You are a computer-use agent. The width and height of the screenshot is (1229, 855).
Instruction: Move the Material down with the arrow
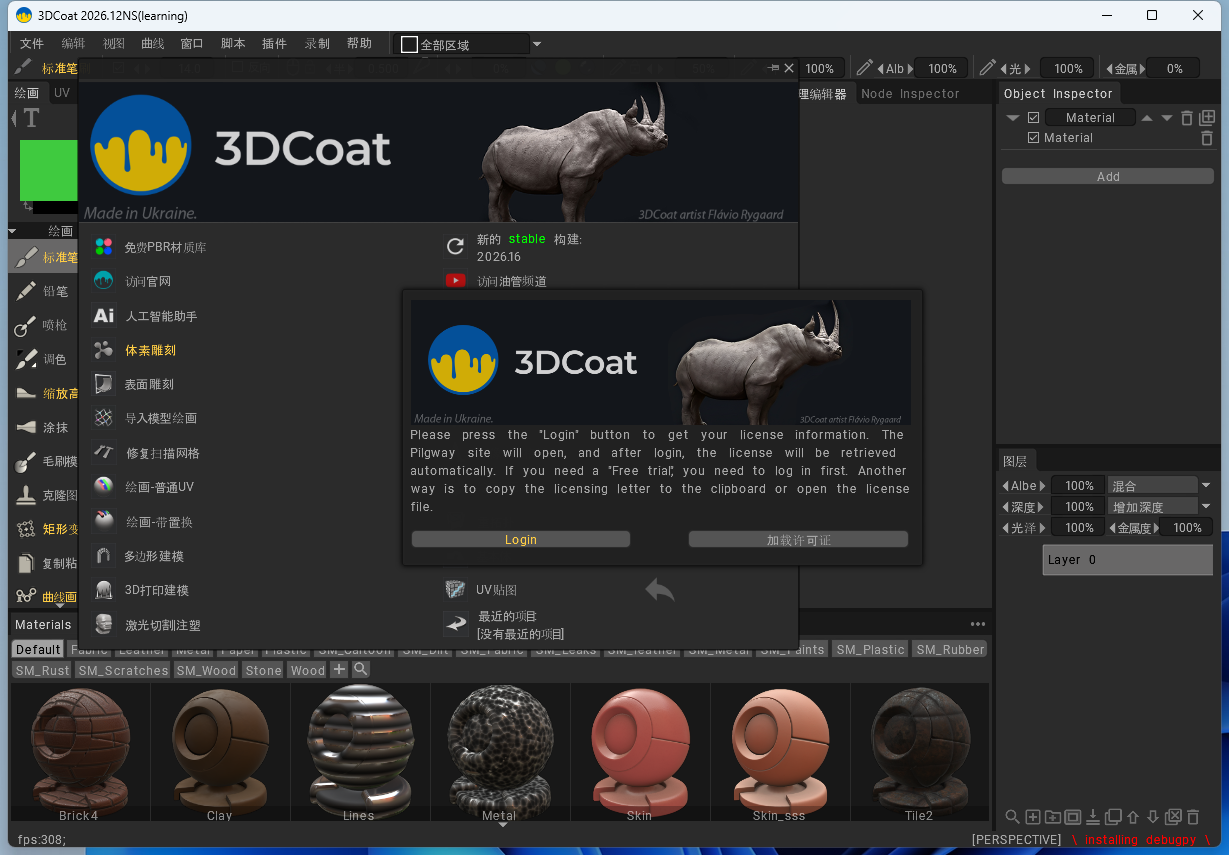[1166, 118]
